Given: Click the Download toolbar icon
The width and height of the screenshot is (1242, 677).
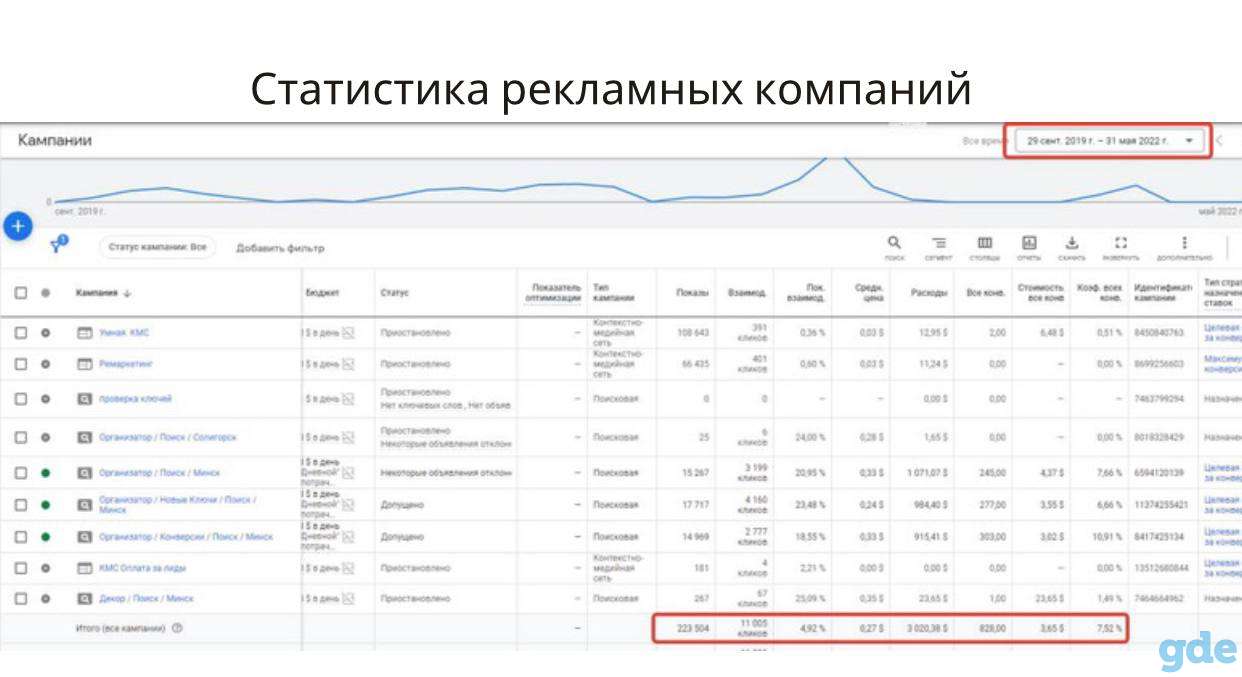Looking at the screenshot, I should pyautogui.click(x=1072, y=243).
